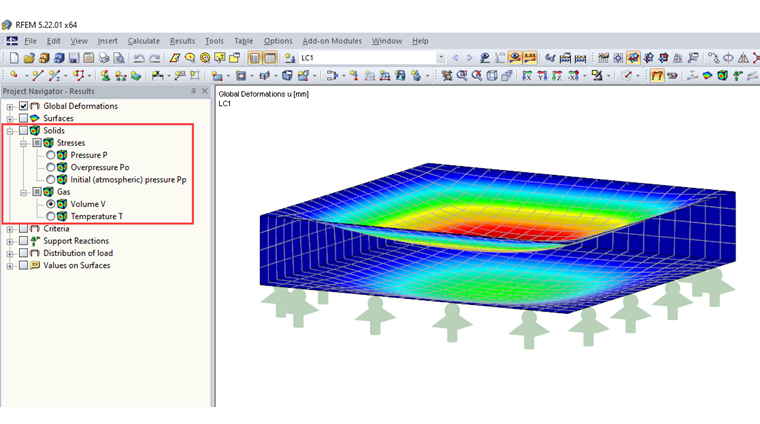This screenshot has height=424, width=760.
Task: Open Print Preview with magnifier page icon
Action: click(119, 58)
